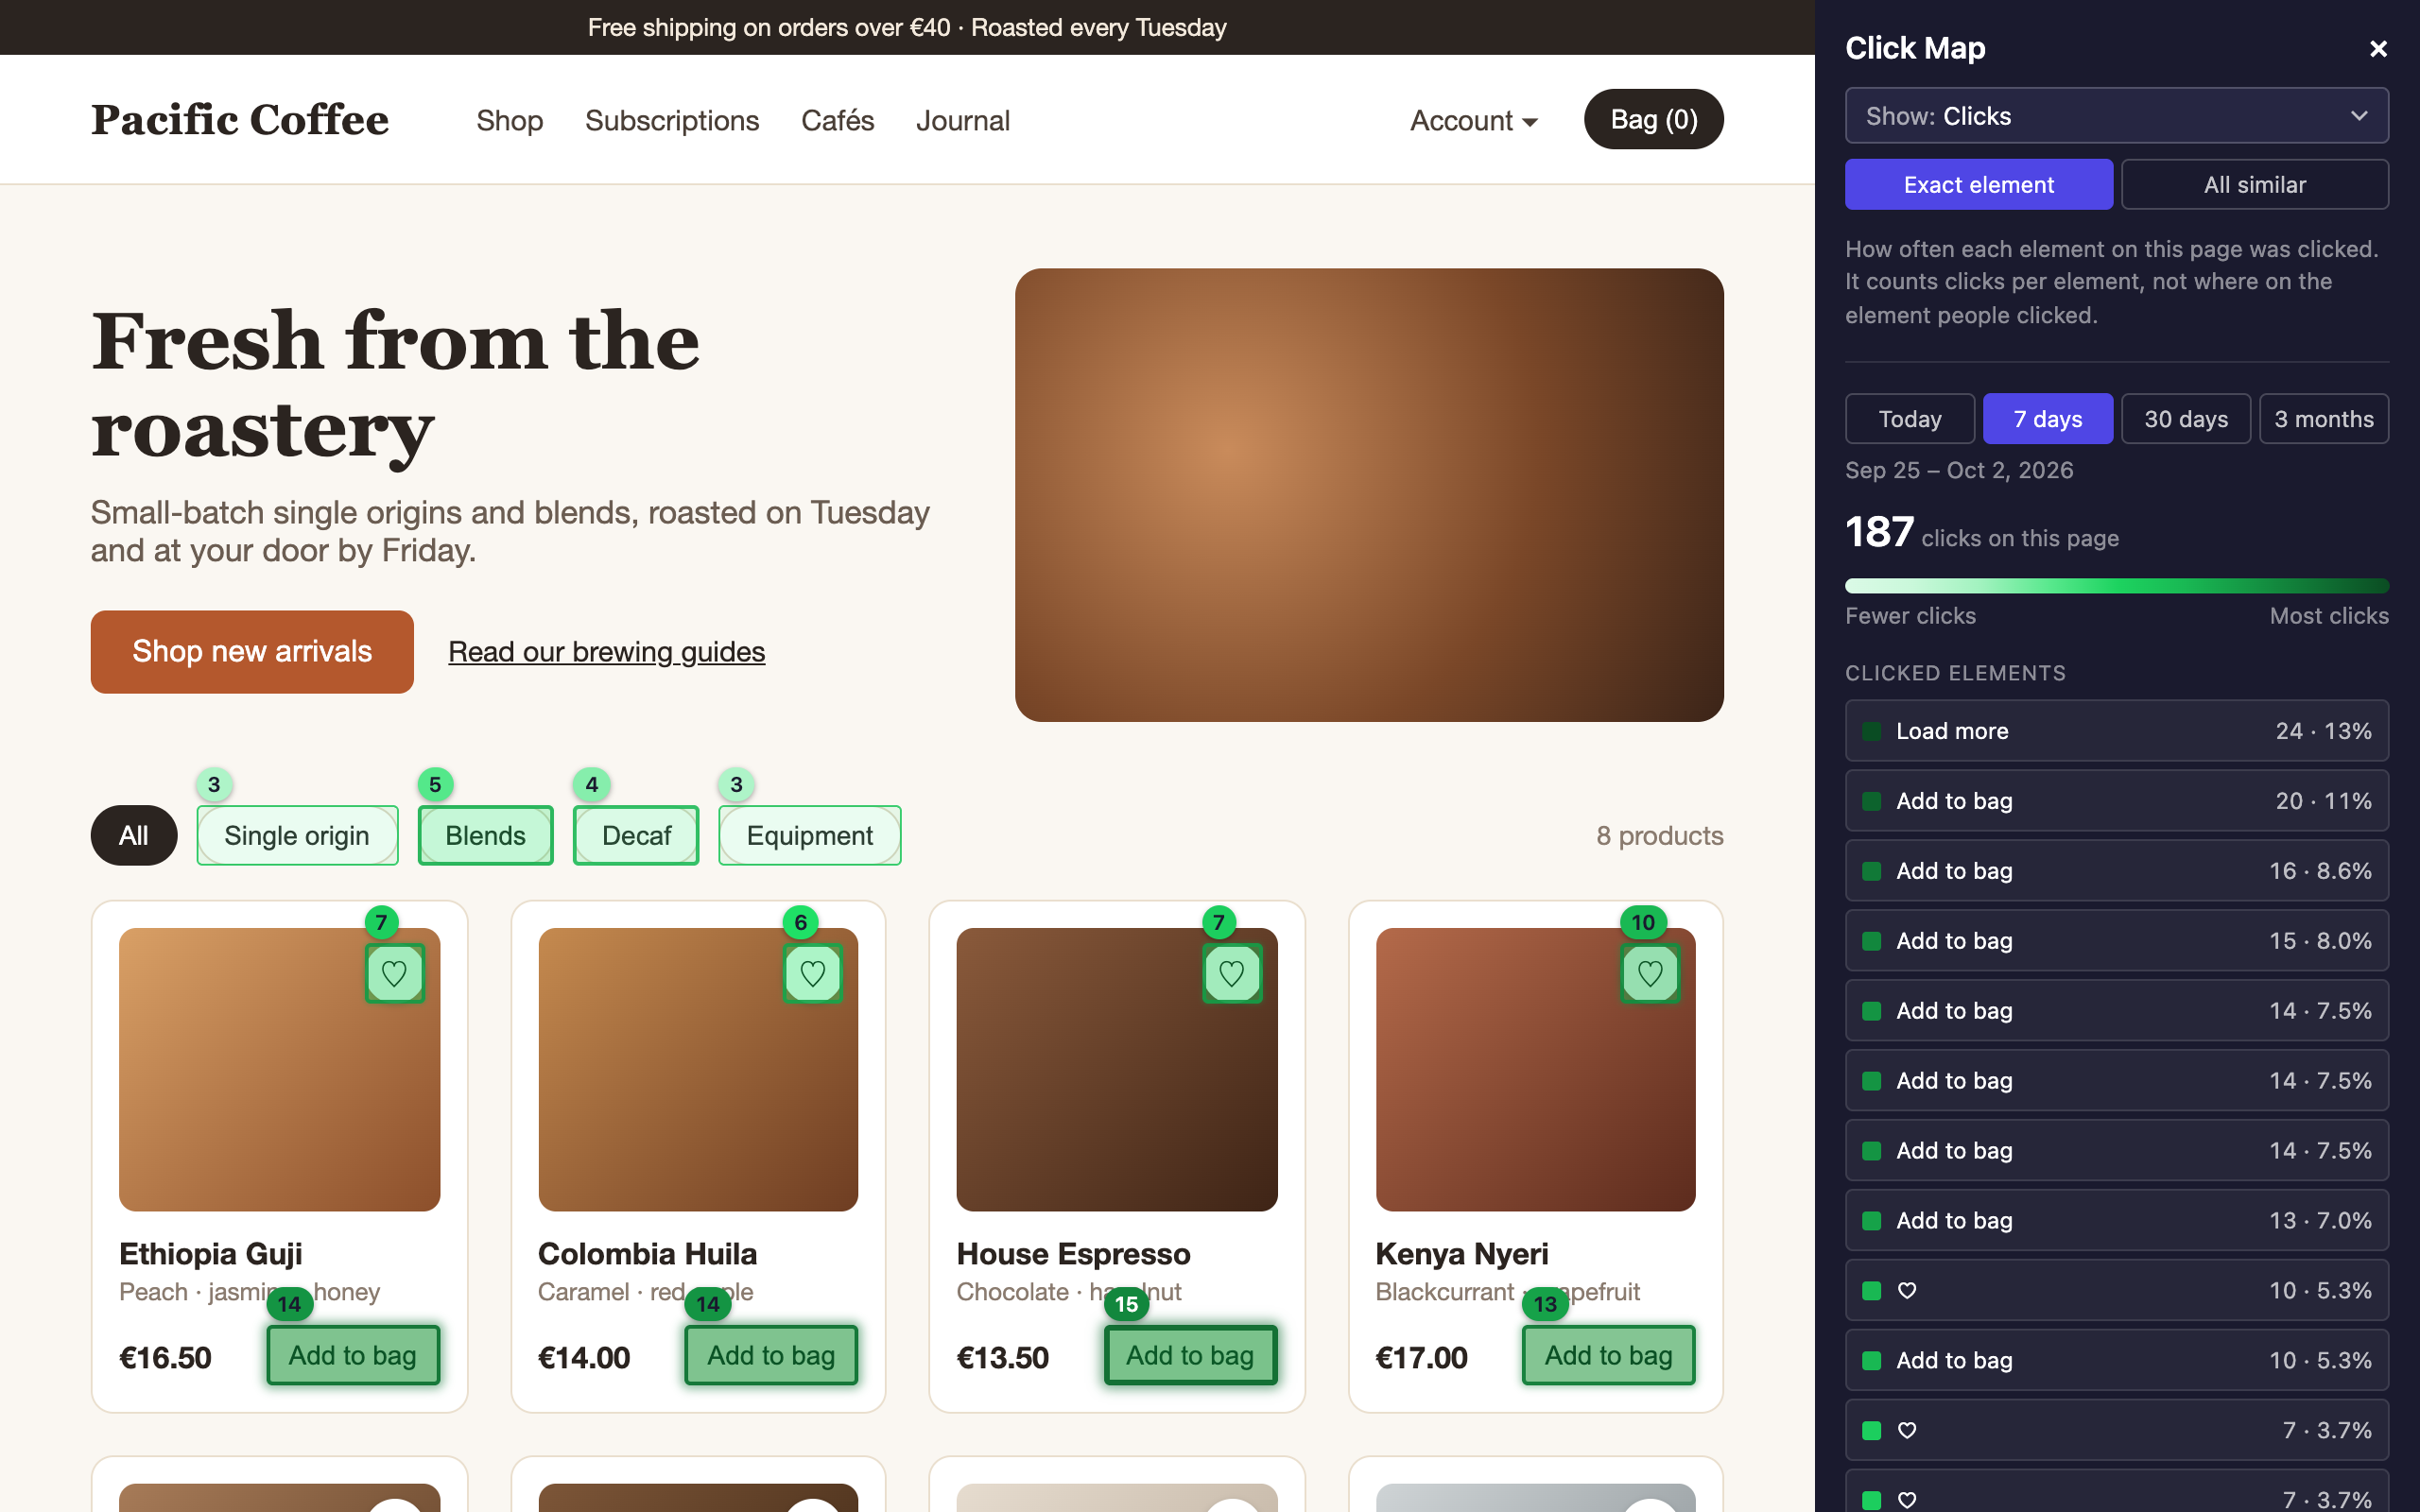Add Colombia Huila to bag
This screenshot has height=1512, width=2420.
(x=771, y=1355)
